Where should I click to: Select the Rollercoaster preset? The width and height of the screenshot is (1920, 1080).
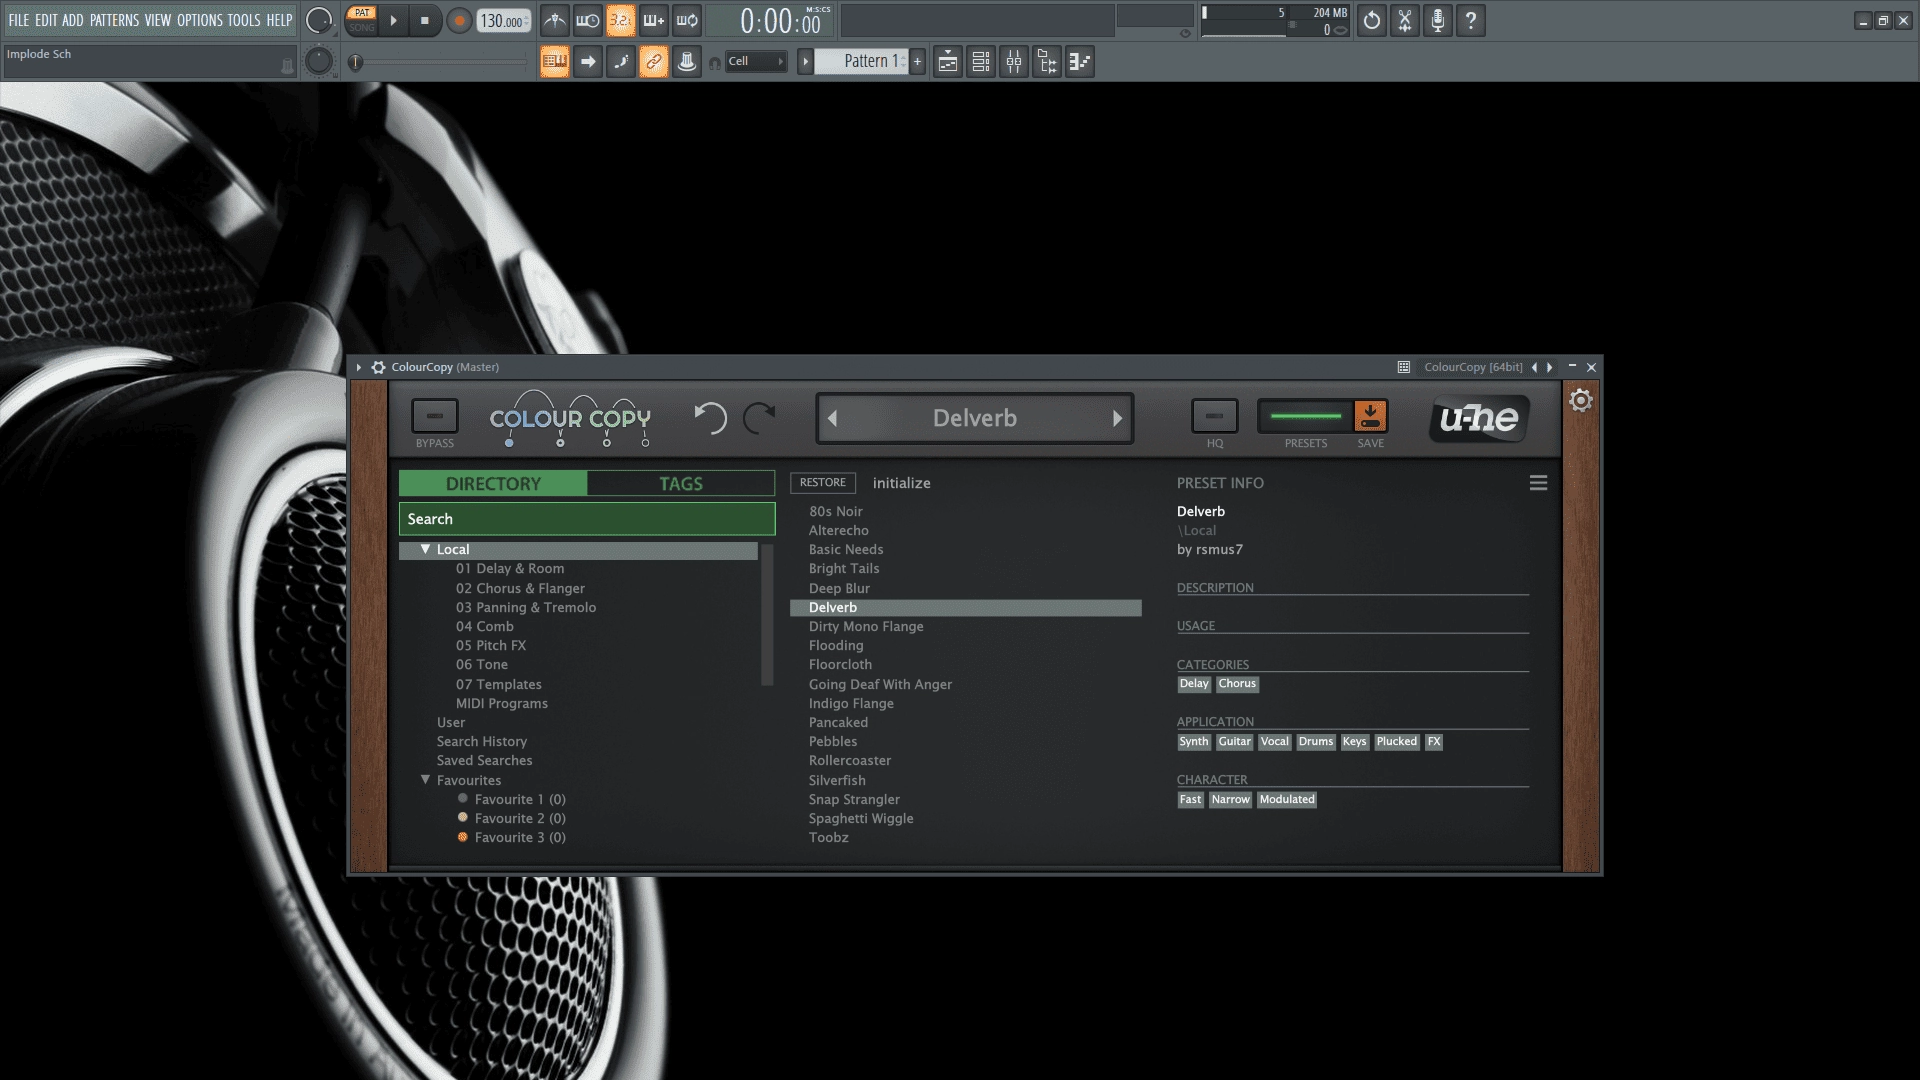tap(850, 761)
